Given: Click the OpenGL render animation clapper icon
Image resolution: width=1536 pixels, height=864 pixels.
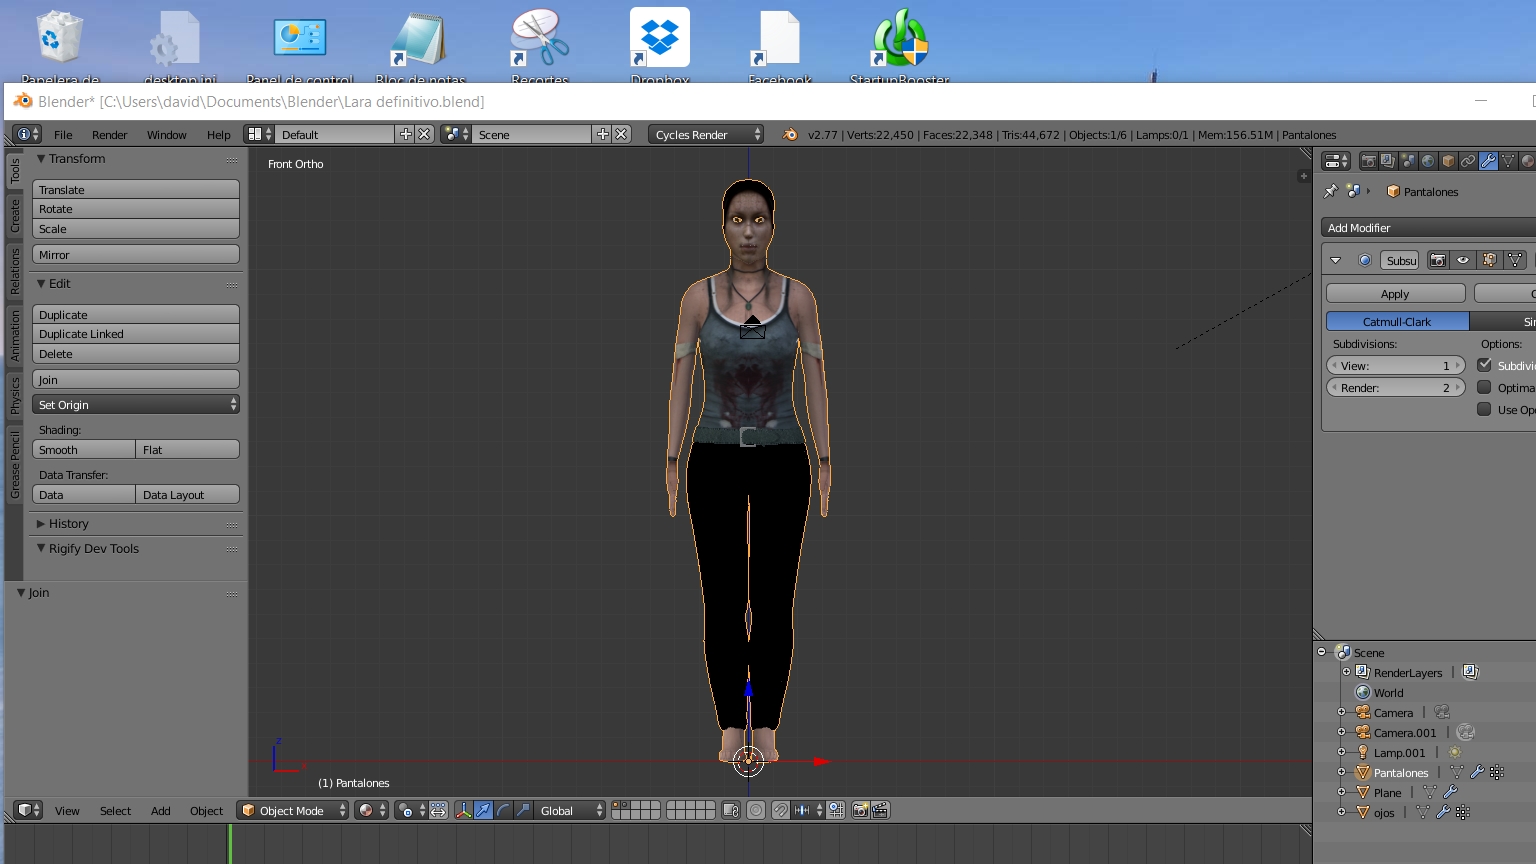Looking at the screenshot, I should pos(880,810).
